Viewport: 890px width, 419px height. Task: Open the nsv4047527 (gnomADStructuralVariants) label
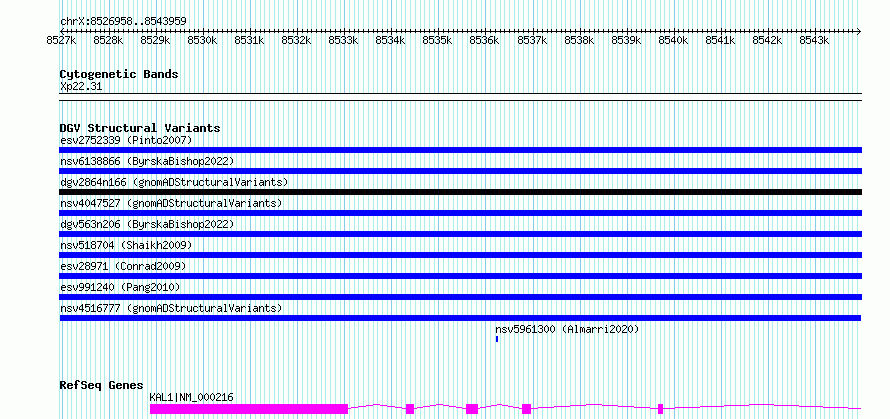[171, 203]
